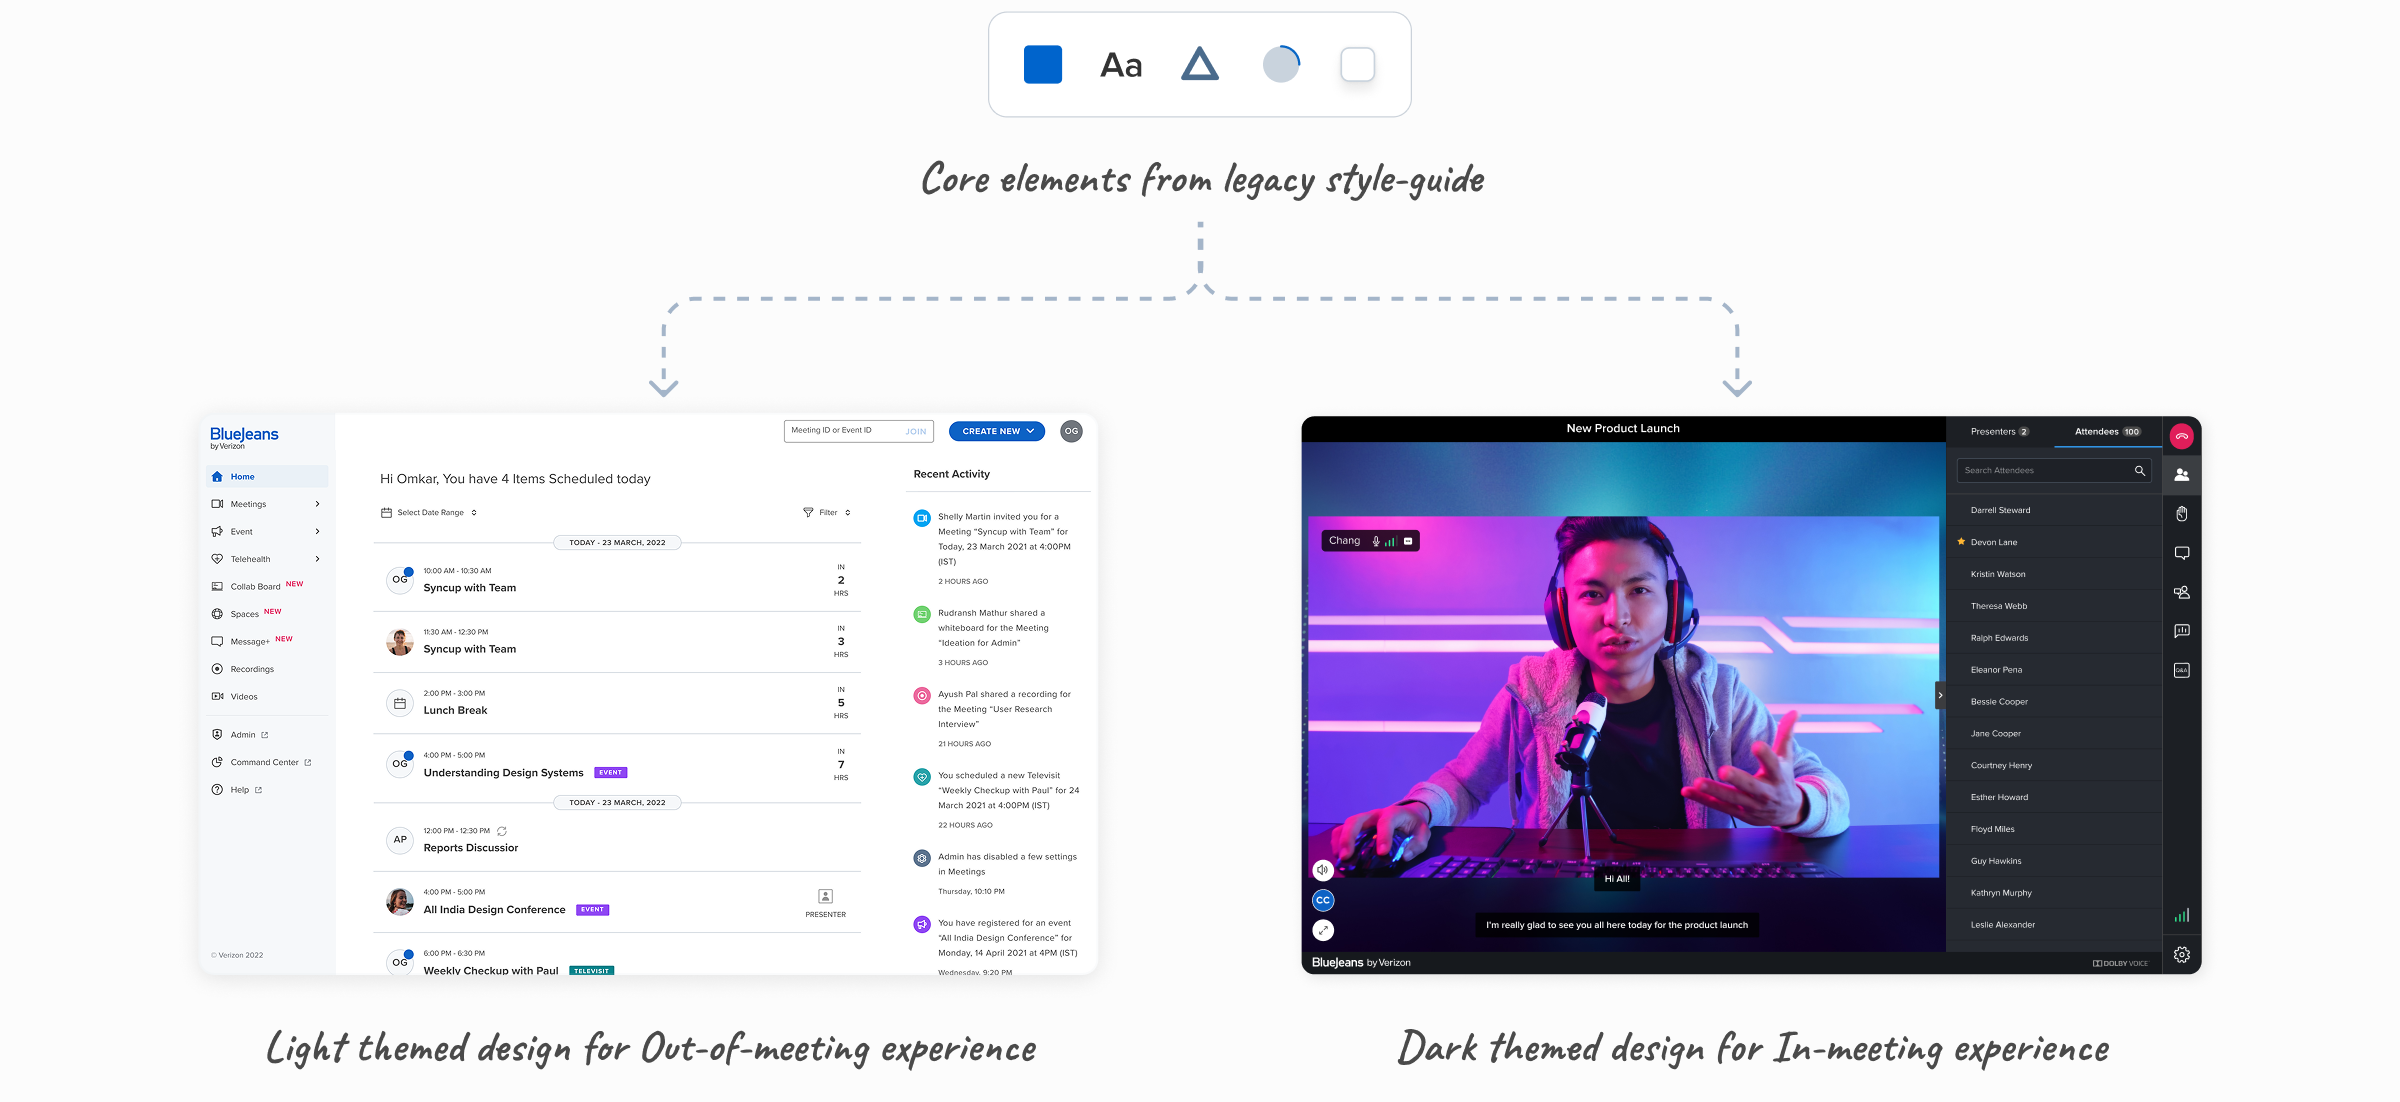This screenshot has height=1102, width=2400.
Task: Open the polls icon in sidebar
Action: [2181, 631]
